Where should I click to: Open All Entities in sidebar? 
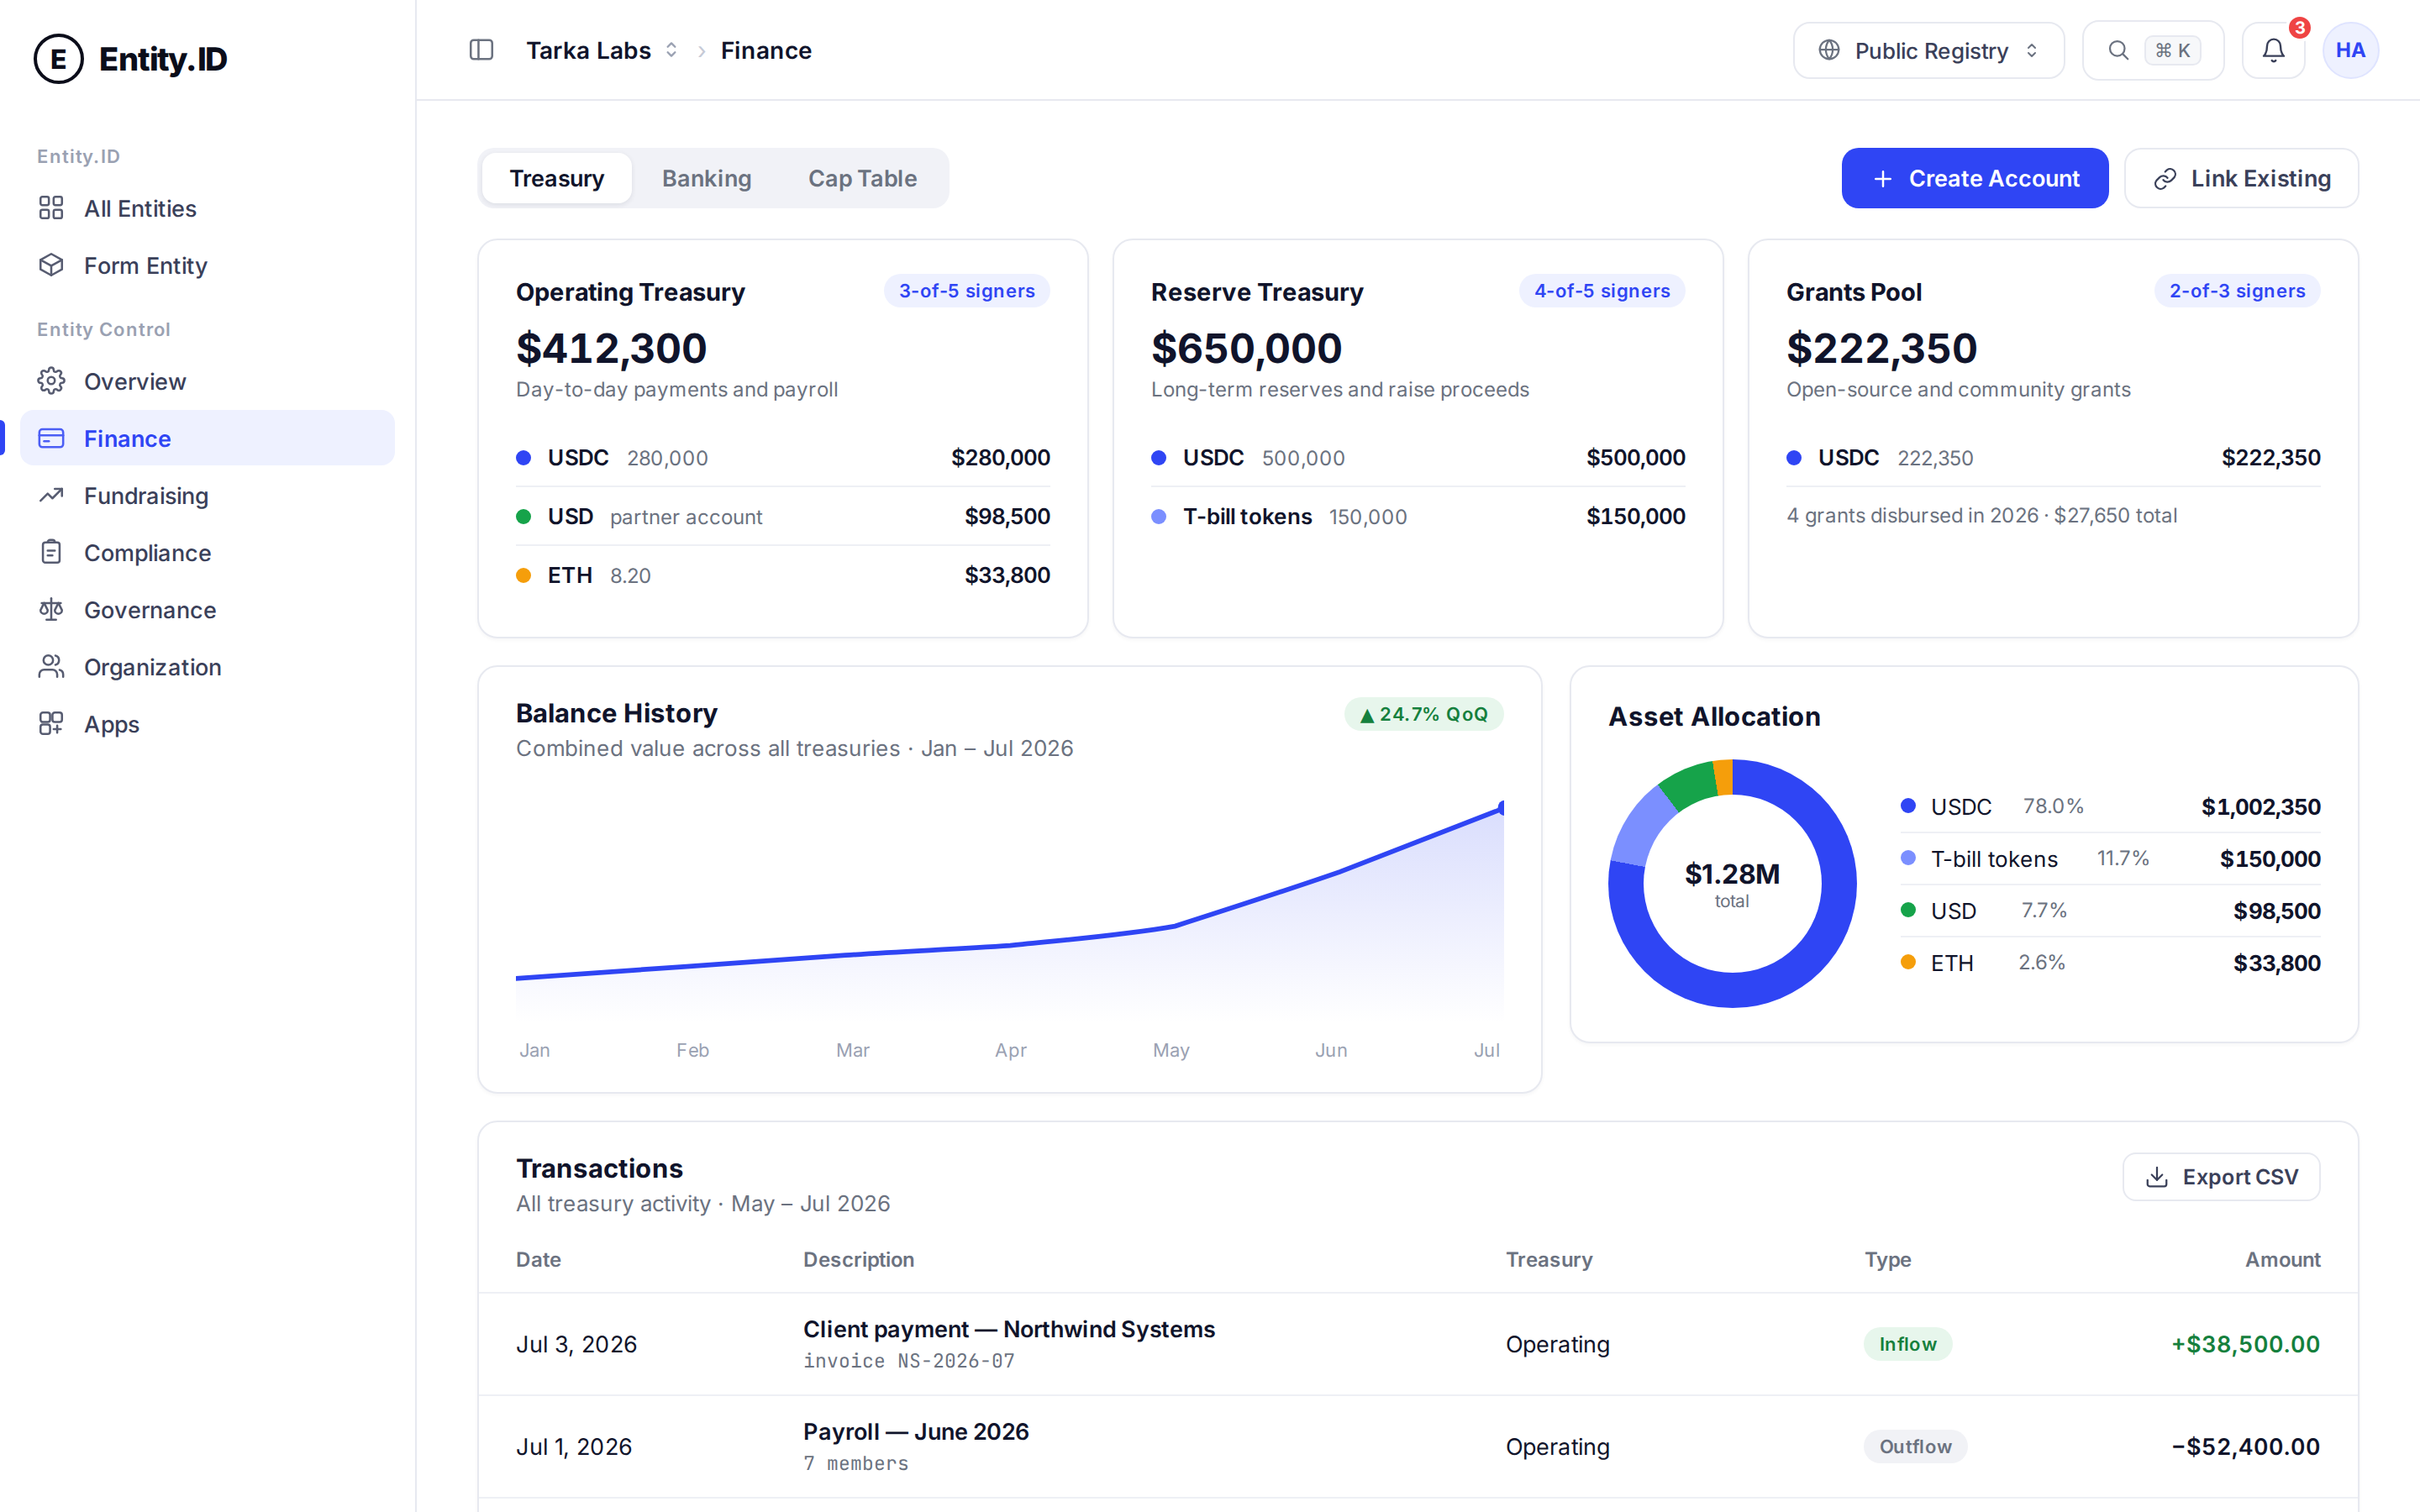[x=207, y=208]
